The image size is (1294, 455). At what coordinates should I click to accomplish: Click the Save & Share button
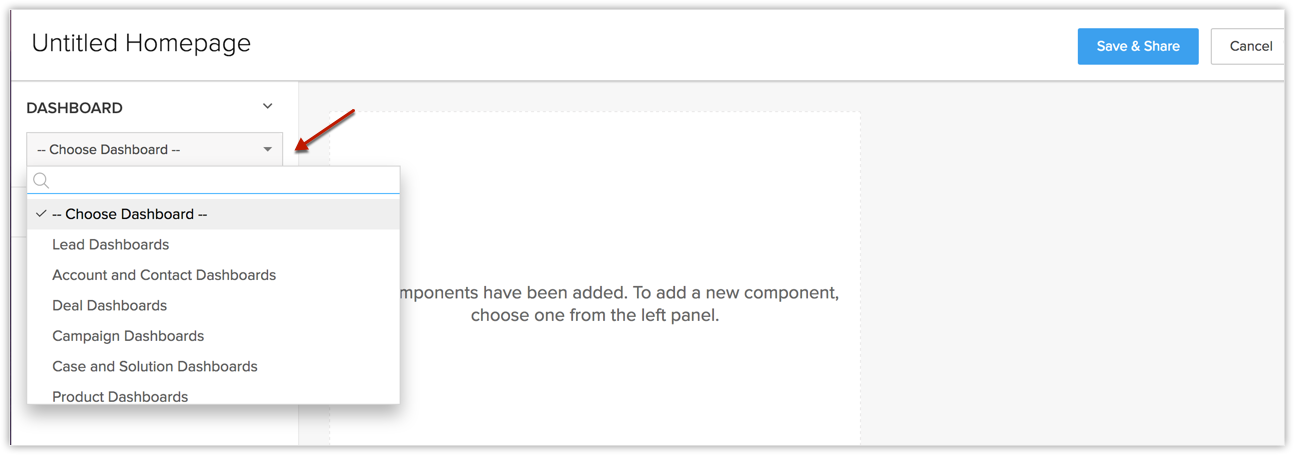click(1137, 46)
